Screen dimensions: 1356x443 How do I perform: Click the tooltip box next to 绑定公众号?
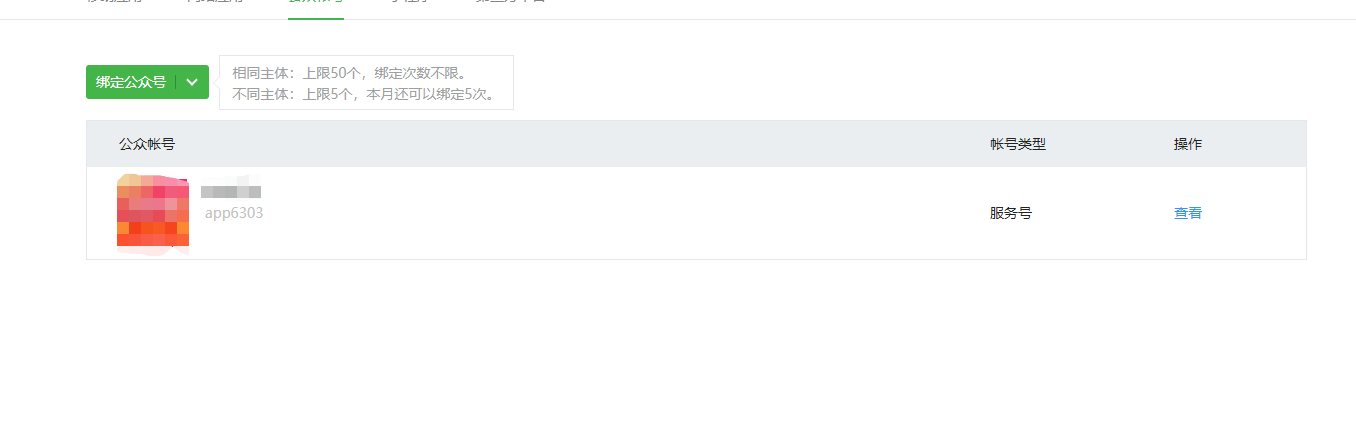(366, 83)
